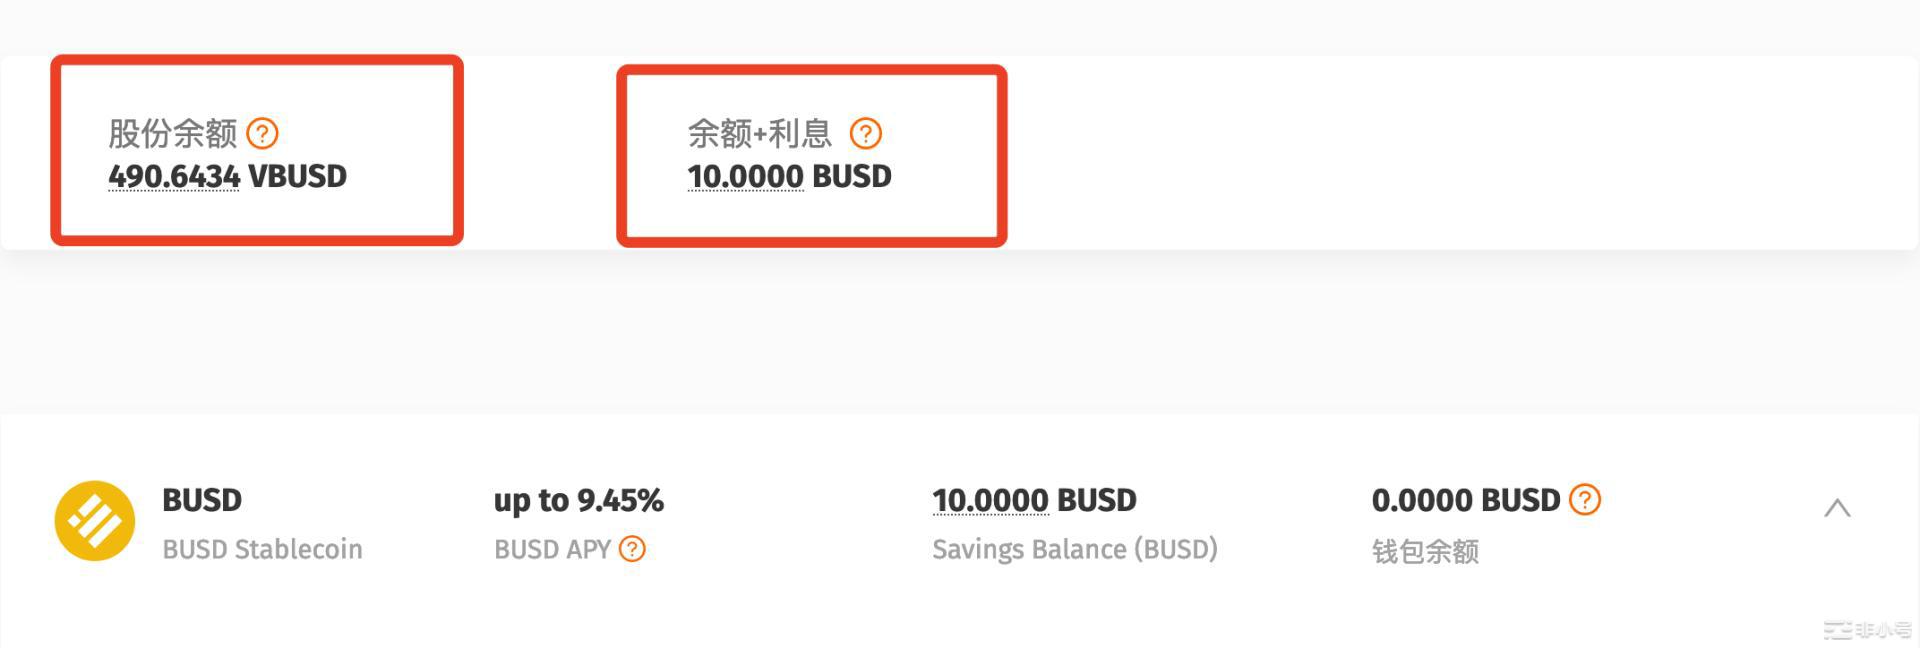This screenshot has height=648, width=1920.
Task: Click the 490.6434 VBUSD share balance value
Action: coord(227,176)
